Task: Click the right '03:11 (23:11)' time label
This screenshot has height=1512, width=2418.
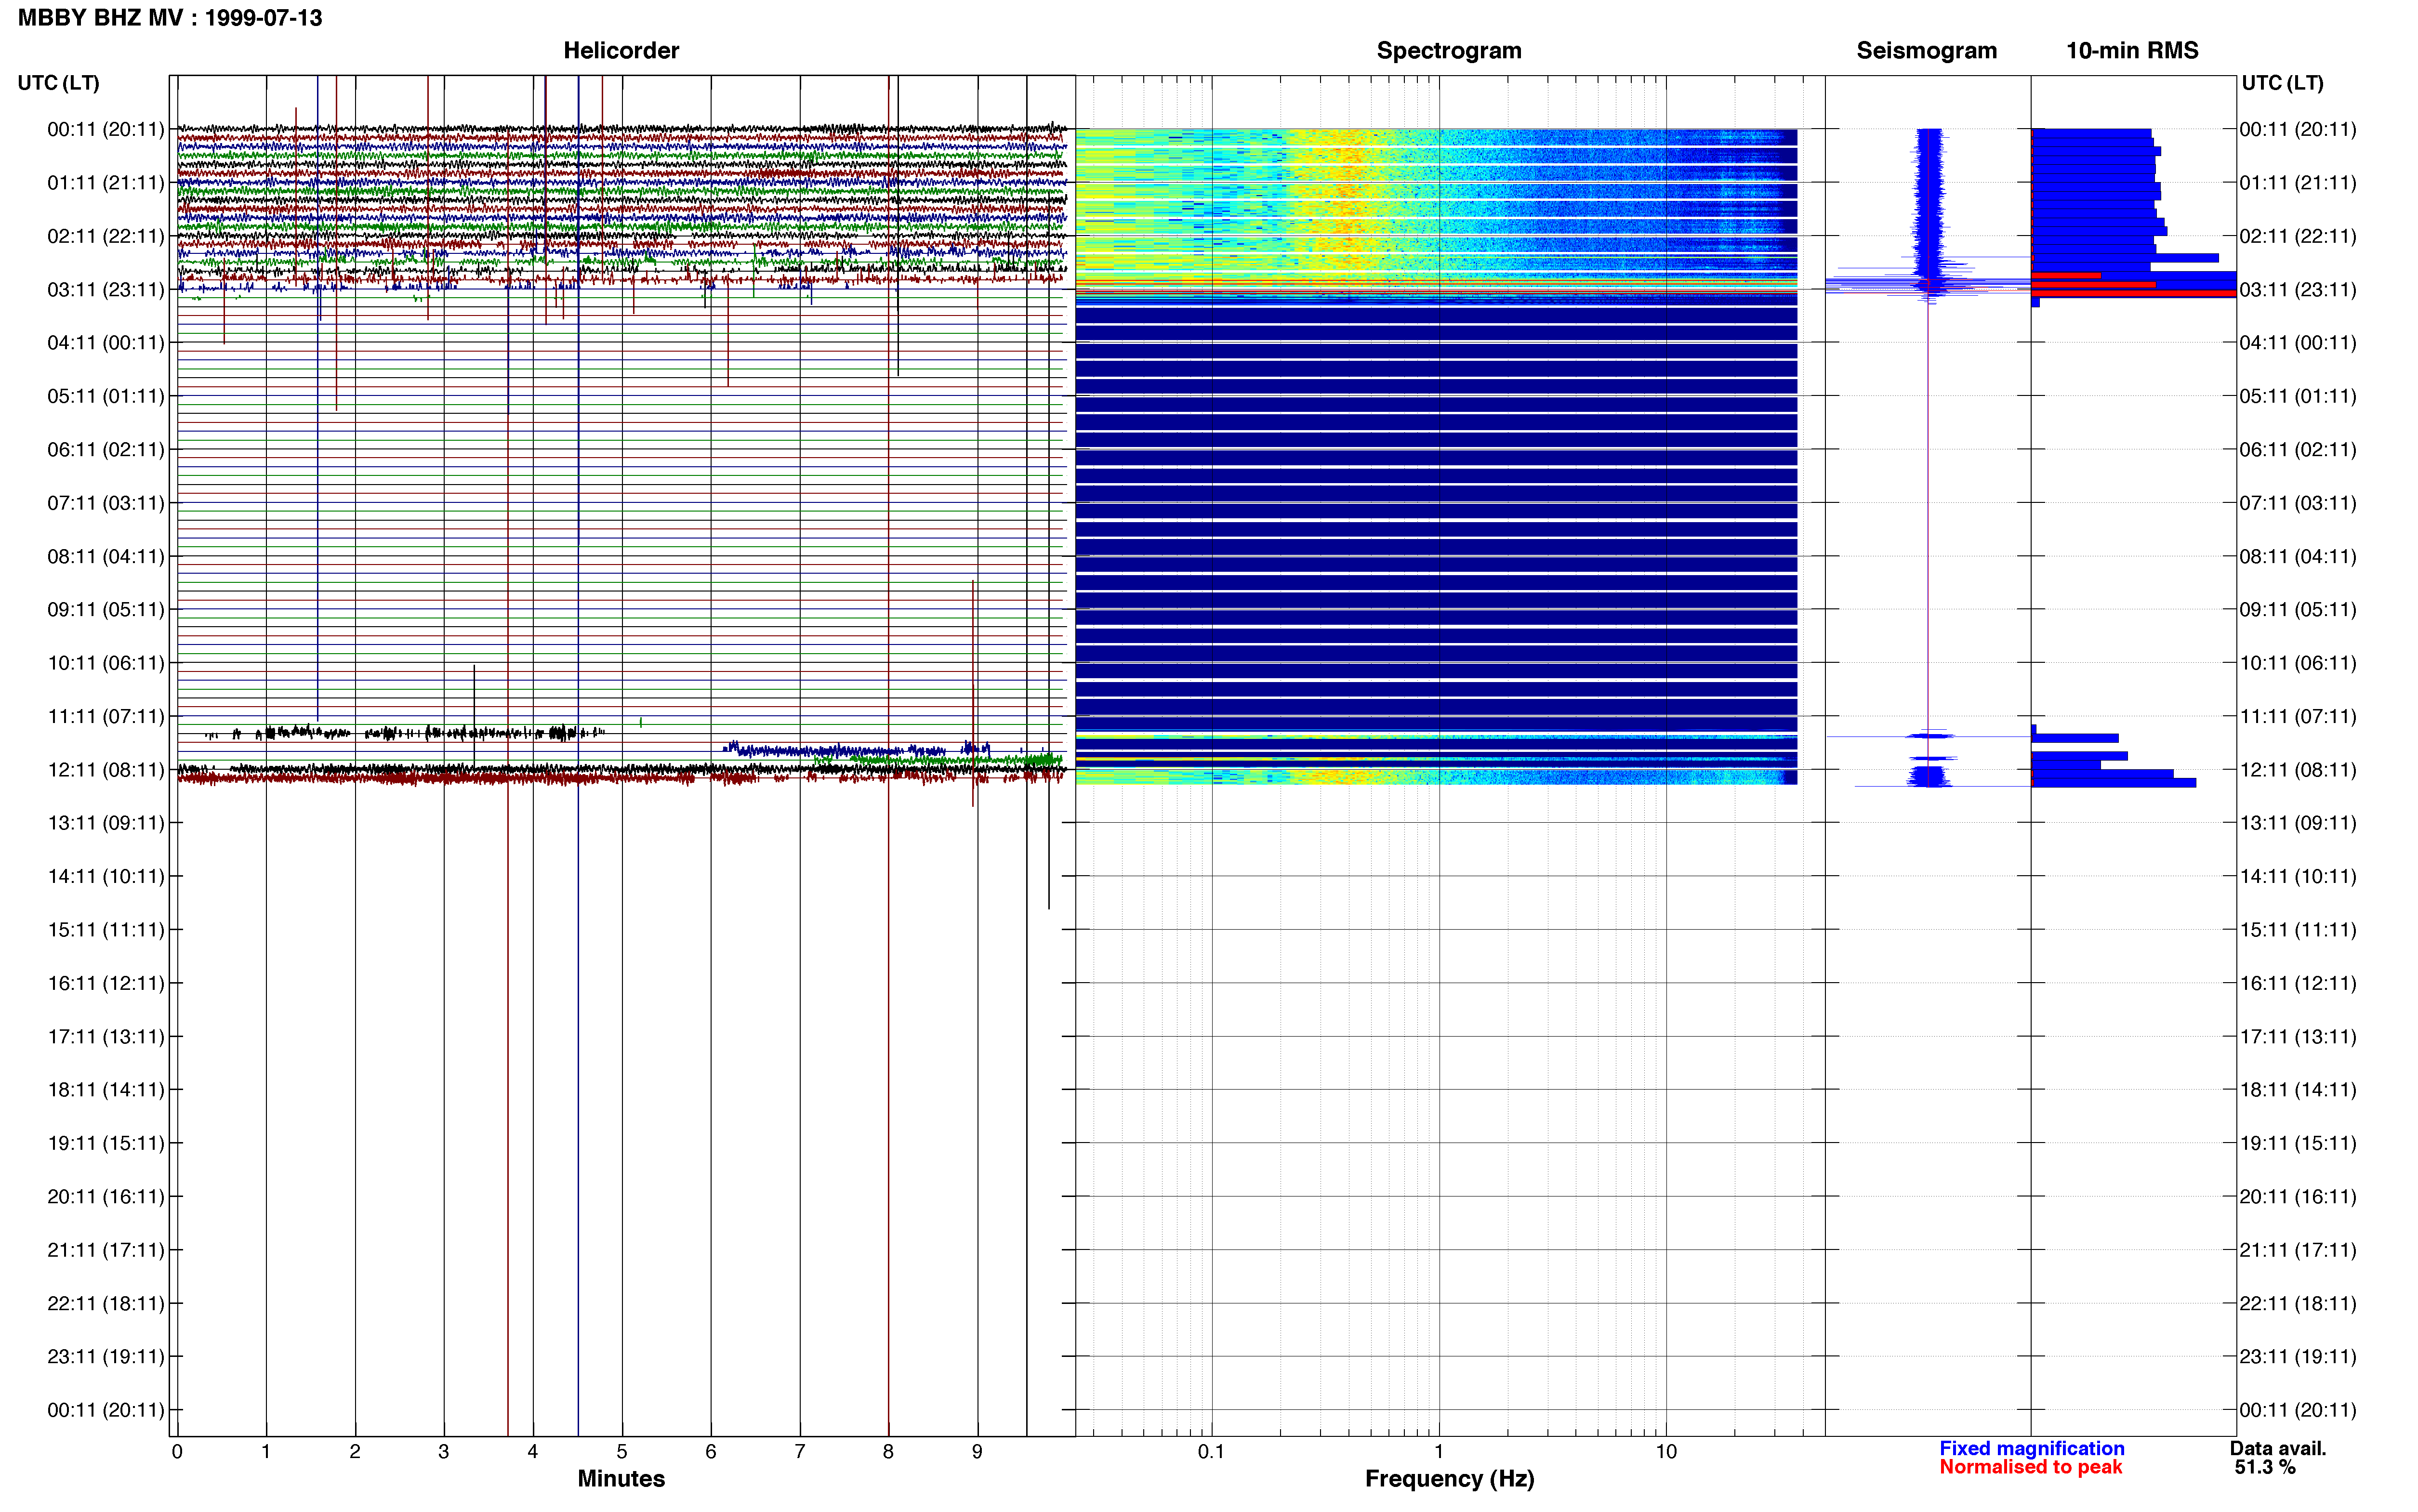Action: (2298, 290)
